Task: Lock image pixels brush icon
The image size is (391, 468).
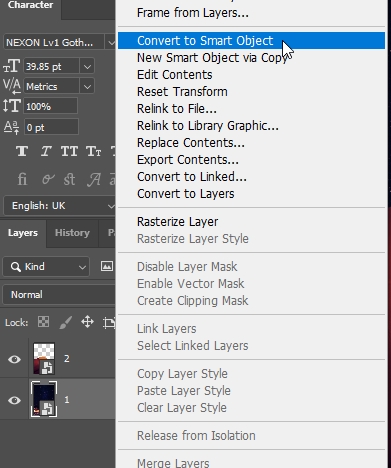Action: pyautogui.click(x=66, y=322)
